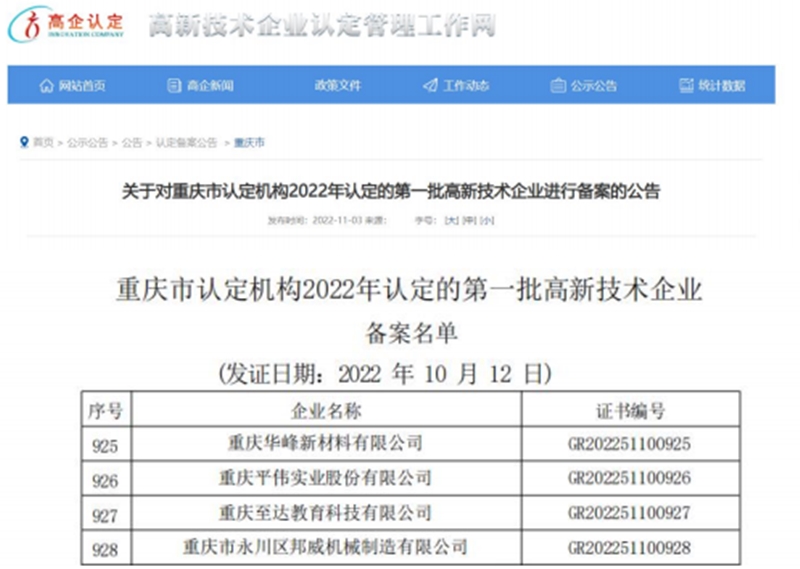Set font size to large [大]
Screen dimensions: 800x569
(451, 220)
